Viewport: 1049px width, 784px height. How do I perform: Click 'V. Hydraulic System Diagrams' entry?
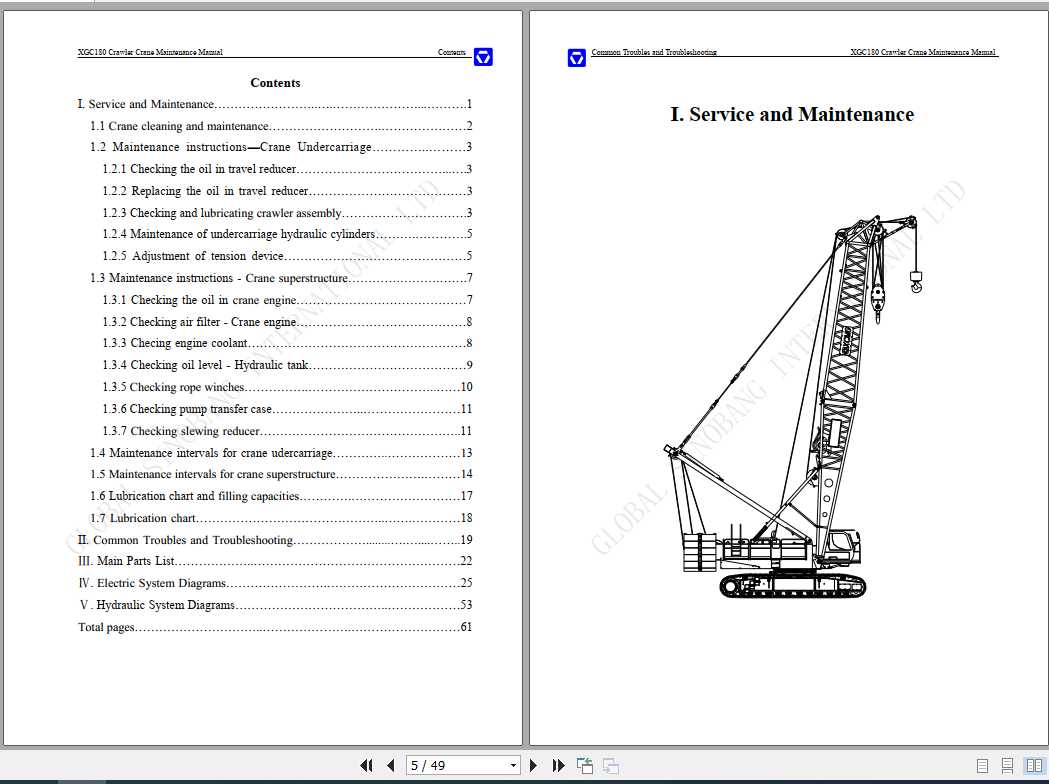pyautogui.click(x=275, y=605)
